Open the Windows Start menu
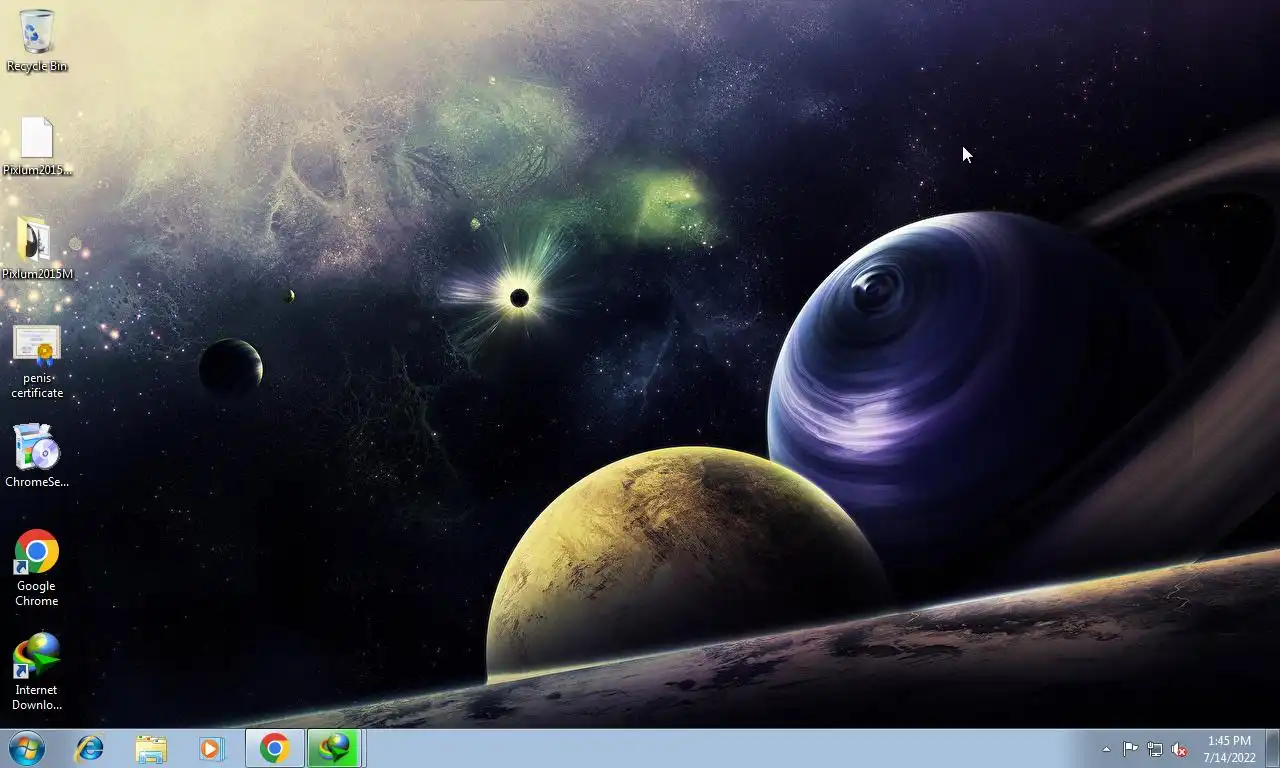The image size is (1280, 768). tap(26, 748)
